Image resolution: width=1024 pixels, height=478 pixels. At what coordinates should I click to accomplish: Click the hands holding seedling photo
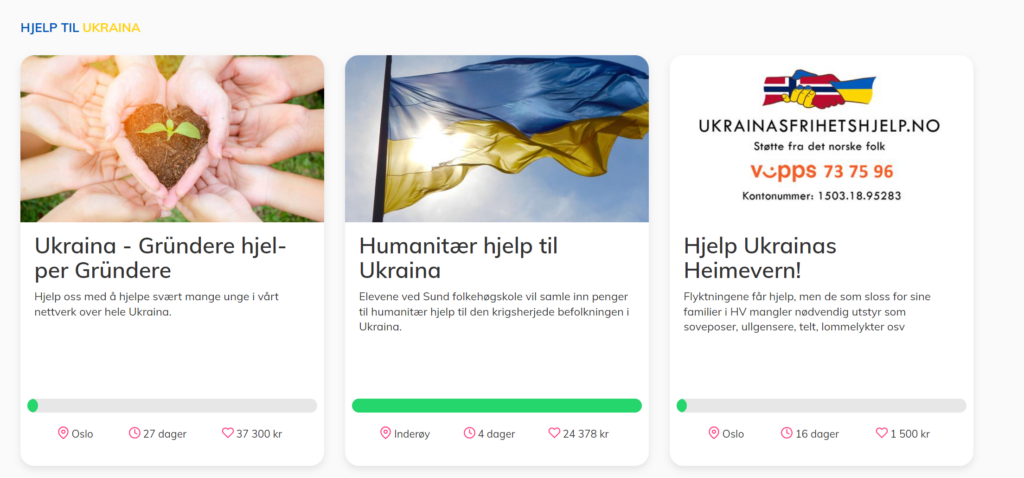(x=172, y=138)
